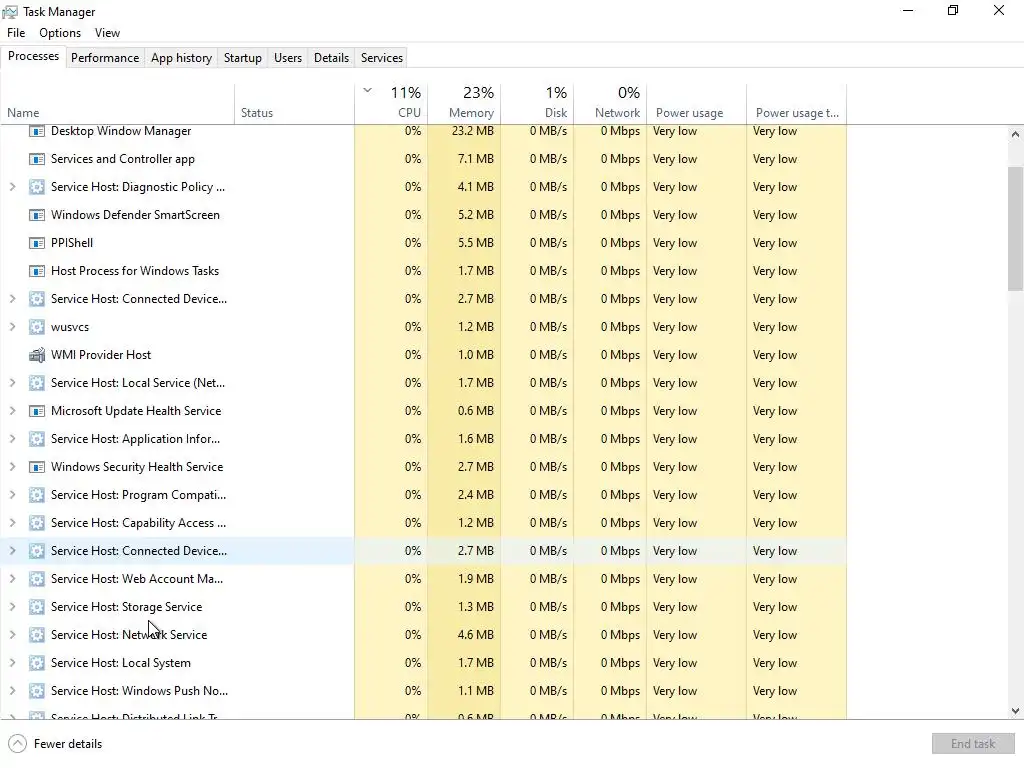Click the Service Host: Web Account Ma... icon
Viewport: 1024px width, 768px height.
pyautogui.click(x=37, y=579)
